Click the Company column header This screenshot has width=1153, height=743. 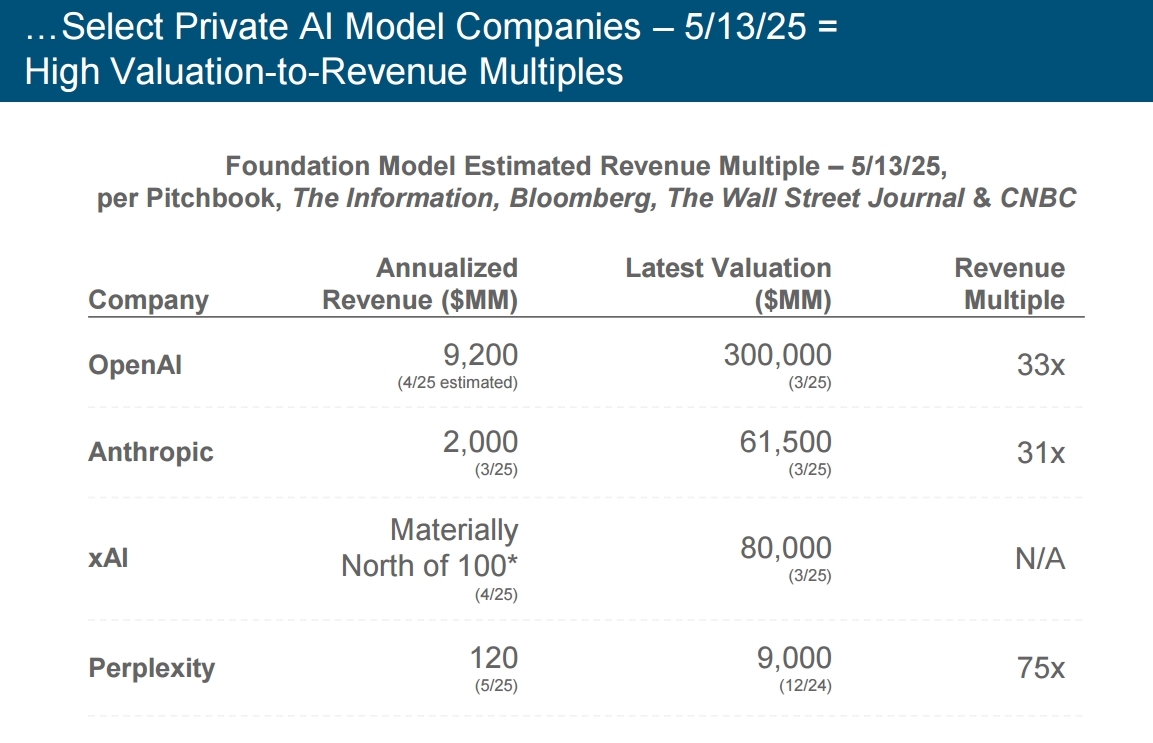click(x=148, y=300)
